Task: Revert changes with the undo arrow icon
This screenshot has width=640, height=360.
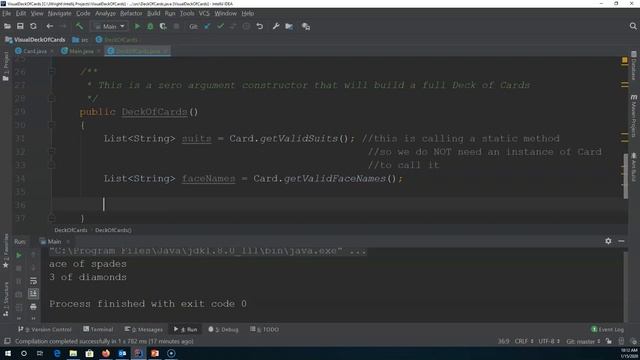Action: pyautogui.click(x=260, y=27)
